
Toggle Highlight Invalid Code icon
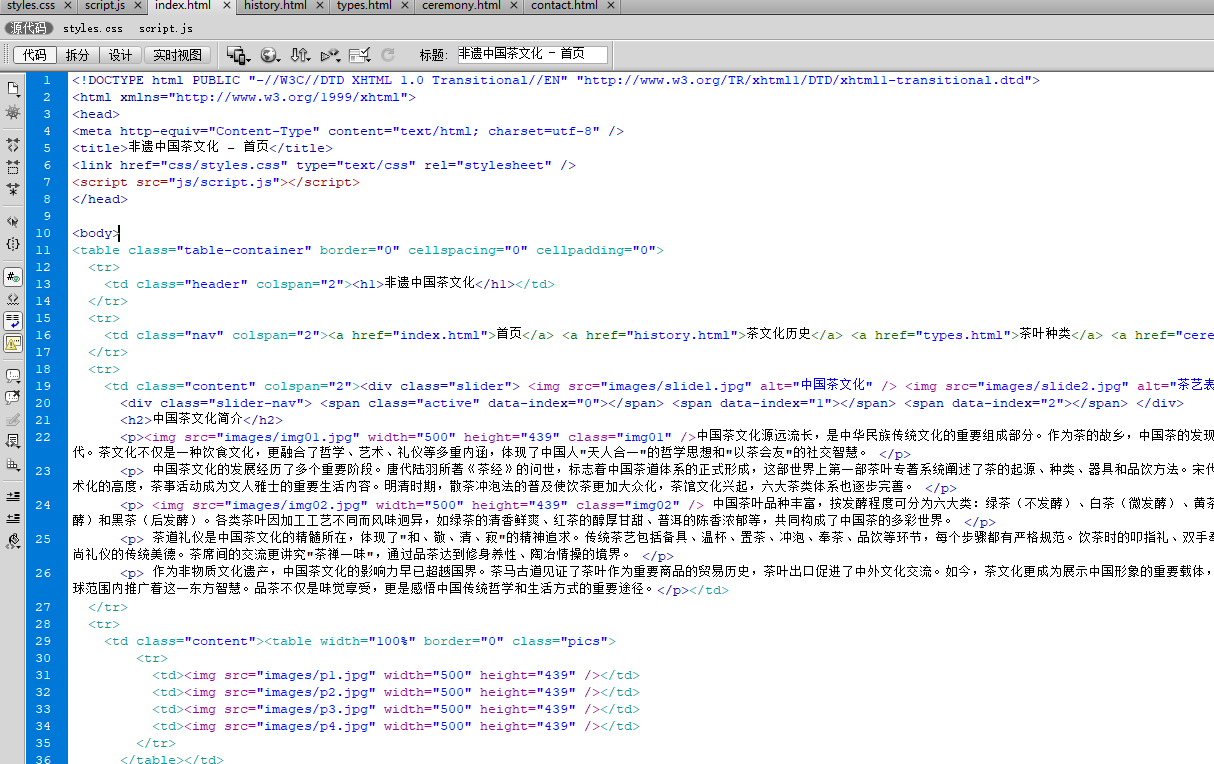coord(13,299)
